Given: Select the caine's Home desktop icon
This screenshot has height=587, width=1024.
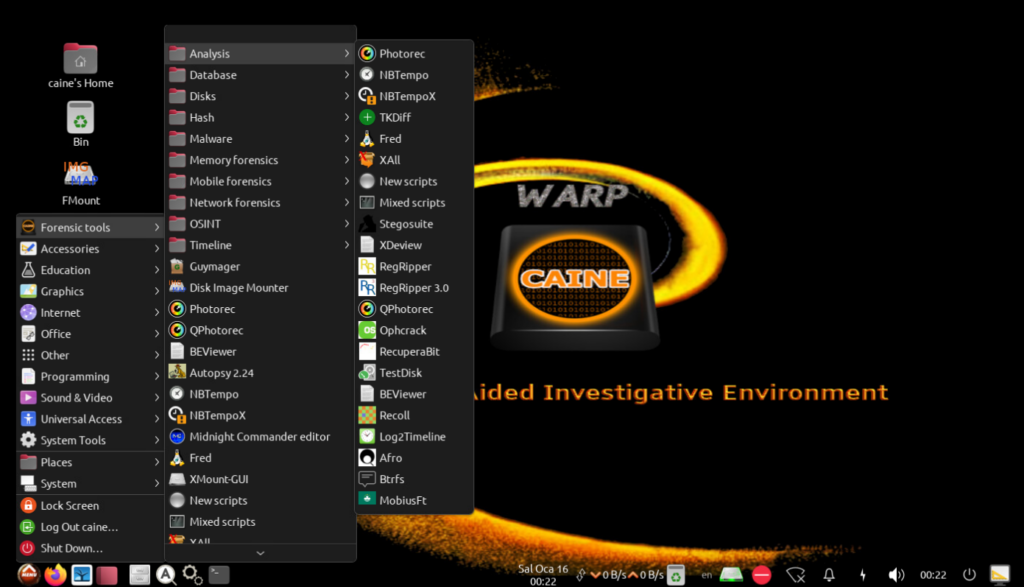Looking at the screenshot, I should (x=80, y=66).
